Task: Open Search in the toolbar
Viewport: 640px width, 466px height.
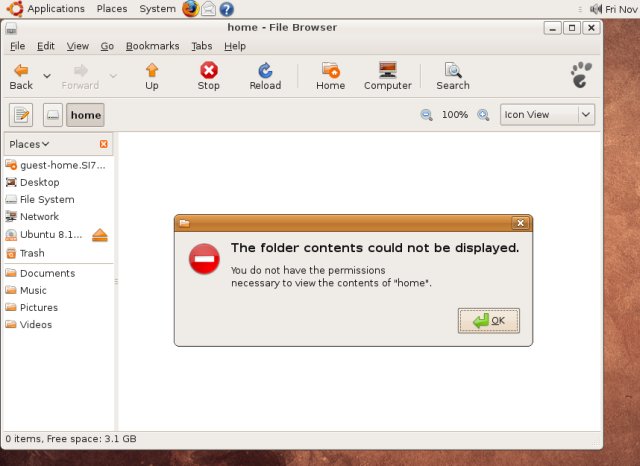Action: [x=453, y=76]
